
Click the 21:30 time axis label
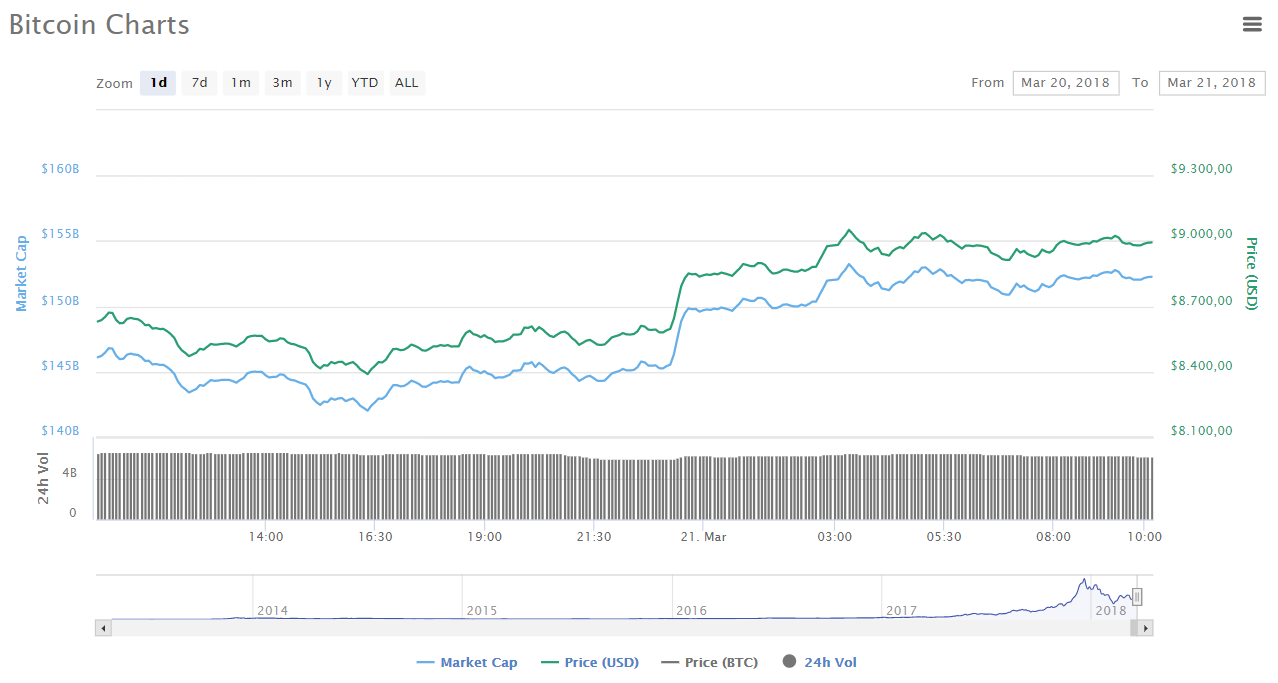594,537
